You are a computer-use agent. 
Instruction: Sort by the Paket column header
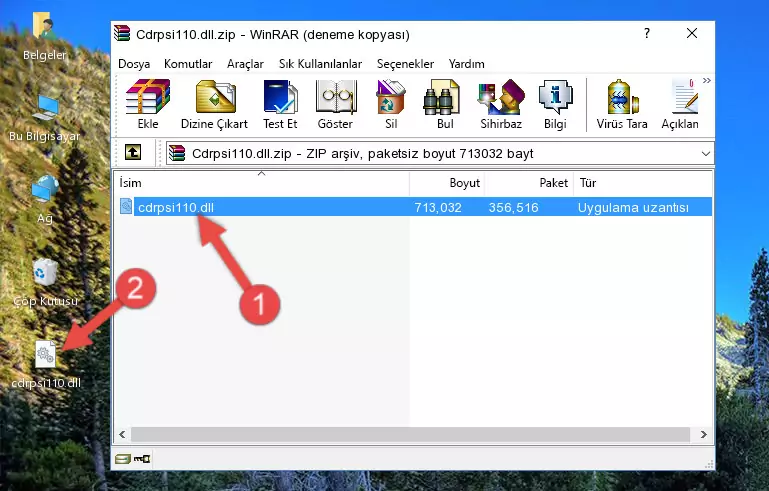[x=529, y=183]
